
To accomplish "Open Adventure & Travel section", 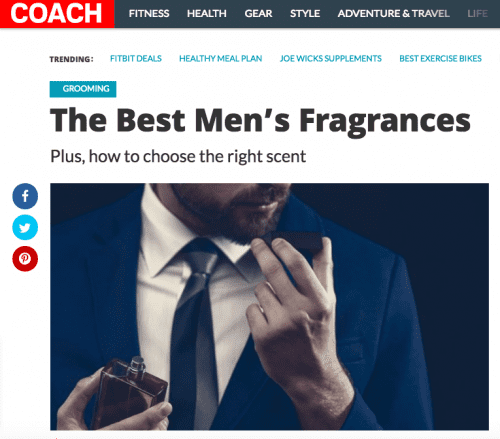I will [x=394, y=14].
